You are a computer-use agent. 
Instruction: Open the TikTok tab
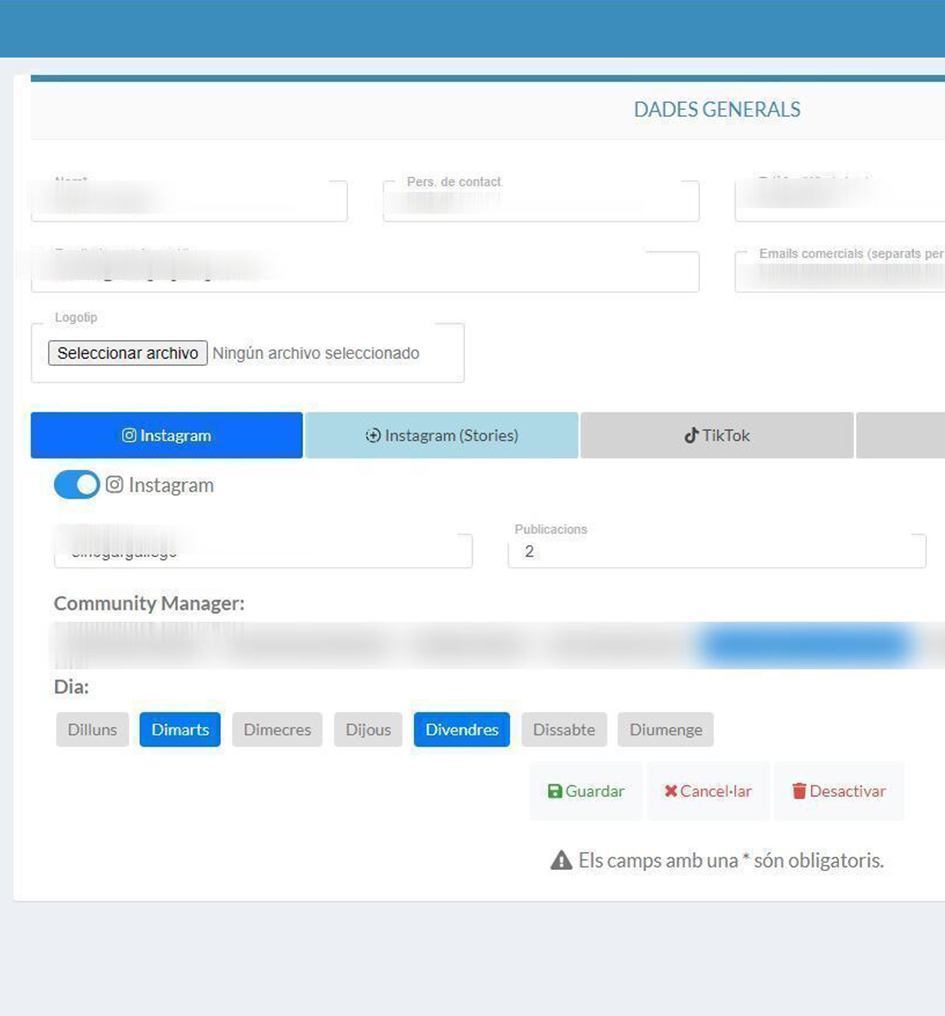pos(716,436)
